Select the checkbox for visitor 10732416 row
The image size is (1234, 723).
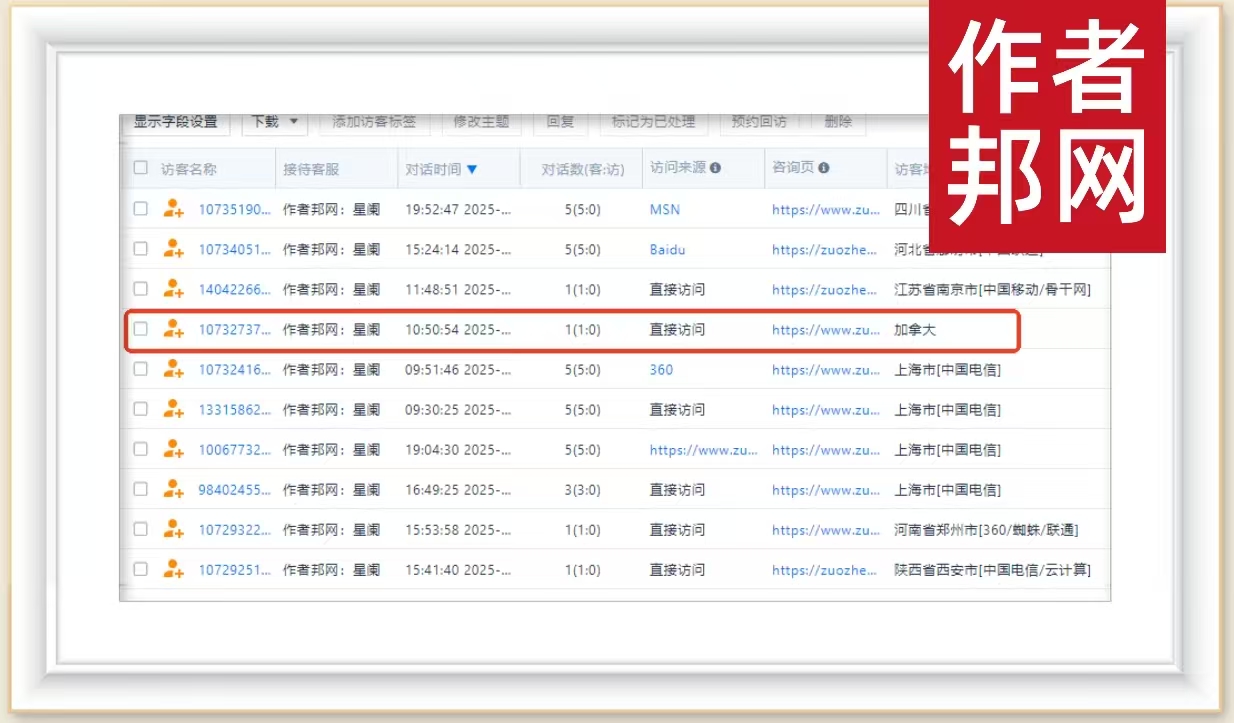click(141, 369)
